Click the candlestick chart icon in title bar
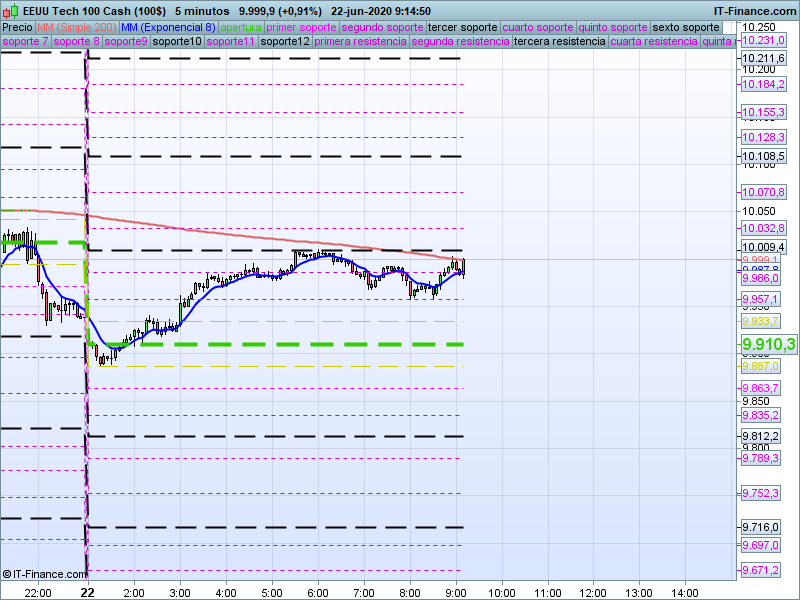The image size is (800, 600). point(10,10)
